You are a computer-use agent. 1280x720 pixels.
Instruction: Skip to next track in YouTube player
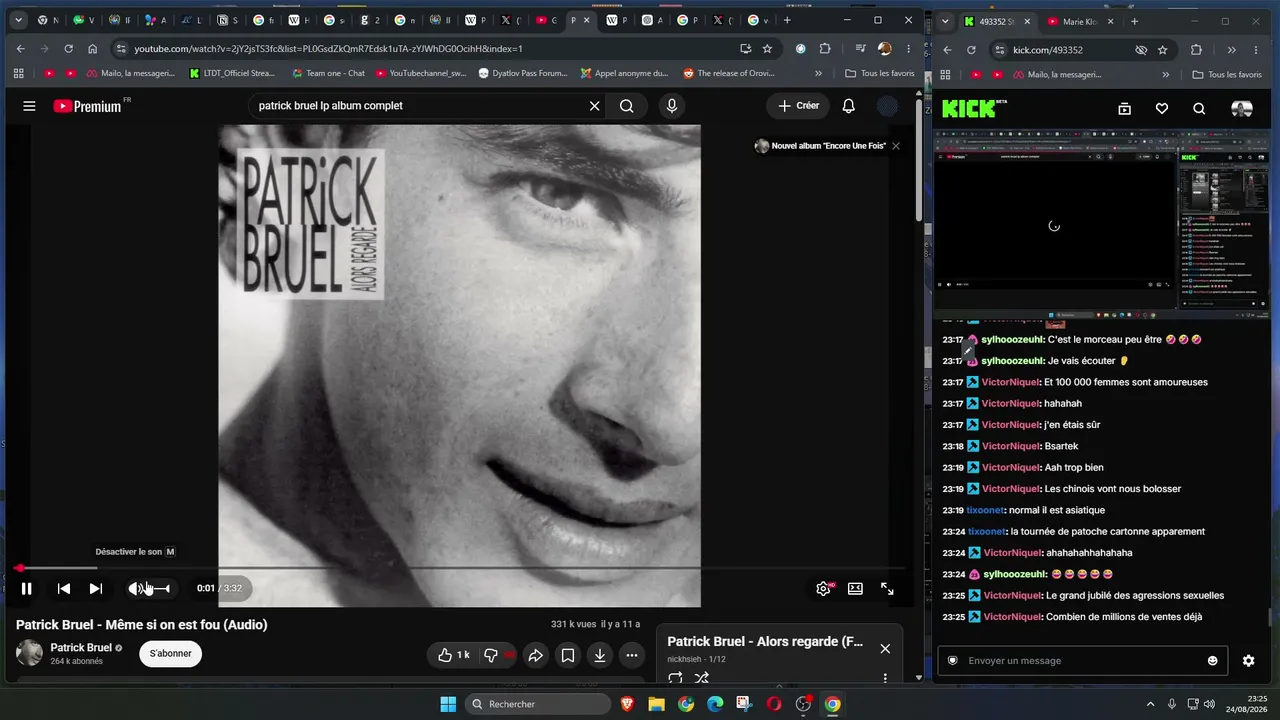point(96,589)
